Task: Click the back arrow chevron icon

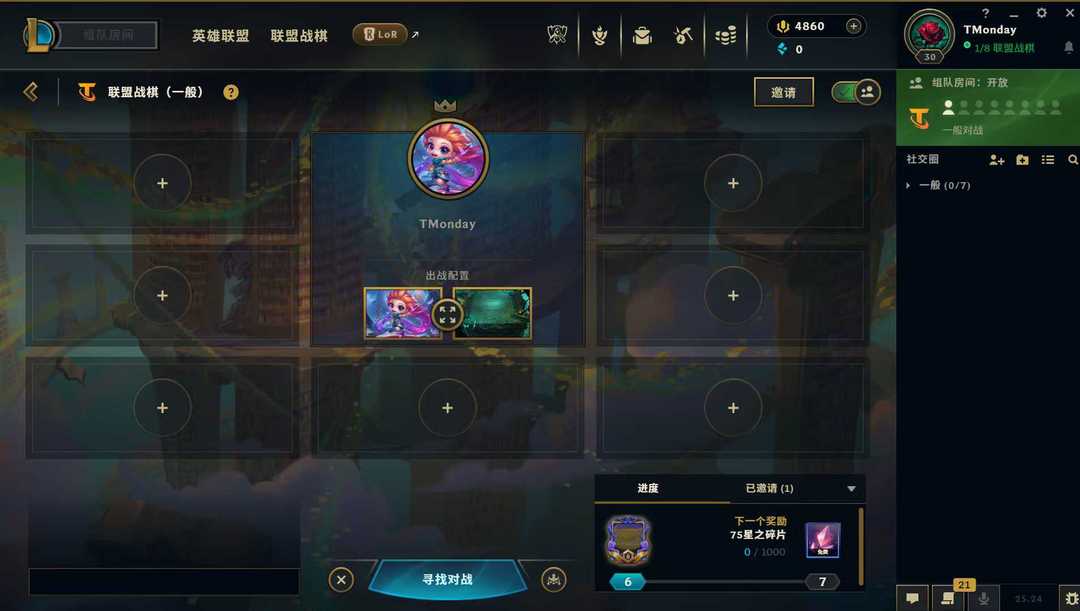Action: pos(30,92)
